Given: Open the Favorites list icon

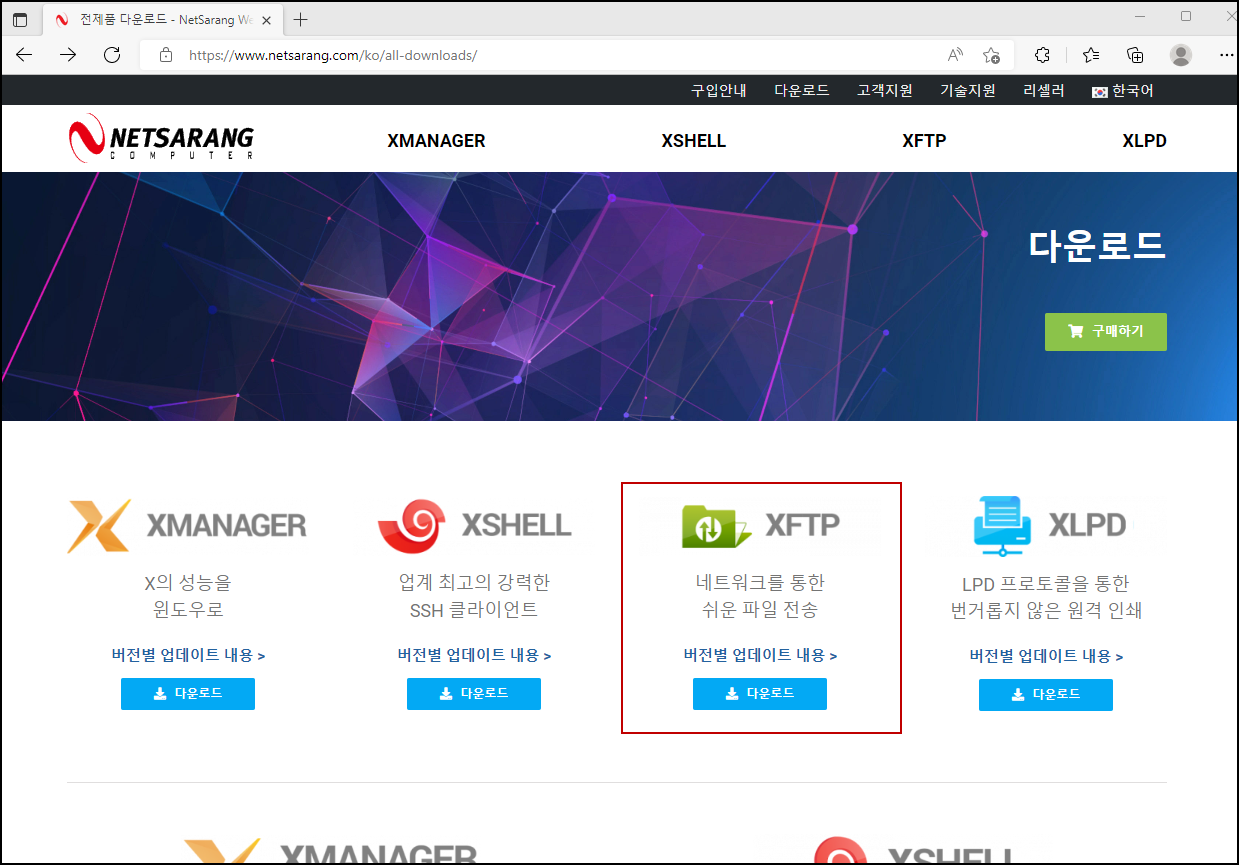Looking at the screenshot, I should tap(1091, 55).
